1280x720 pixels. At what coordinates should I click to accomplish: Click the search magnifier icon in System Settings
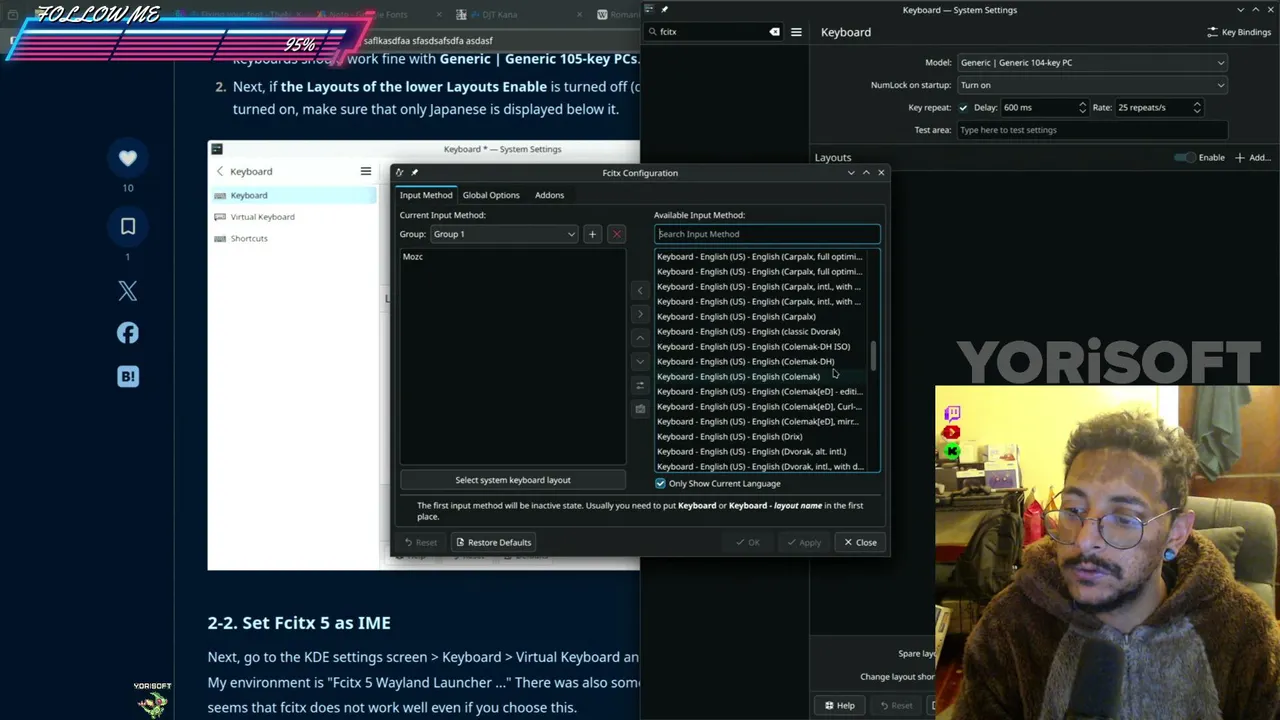point(653,32)
